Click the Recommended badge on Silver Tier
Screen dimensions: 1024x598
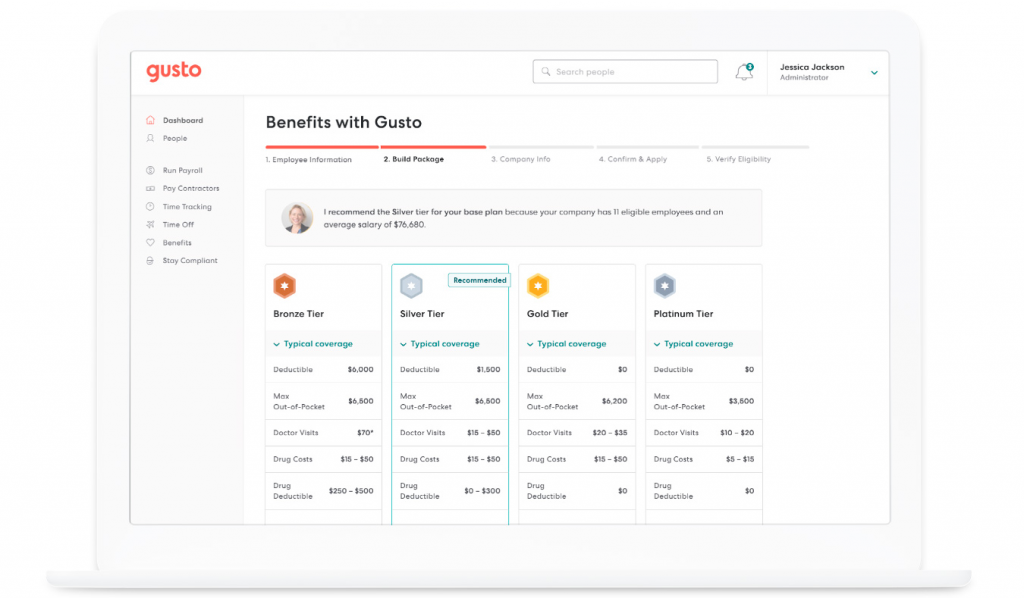pos(479,281)
